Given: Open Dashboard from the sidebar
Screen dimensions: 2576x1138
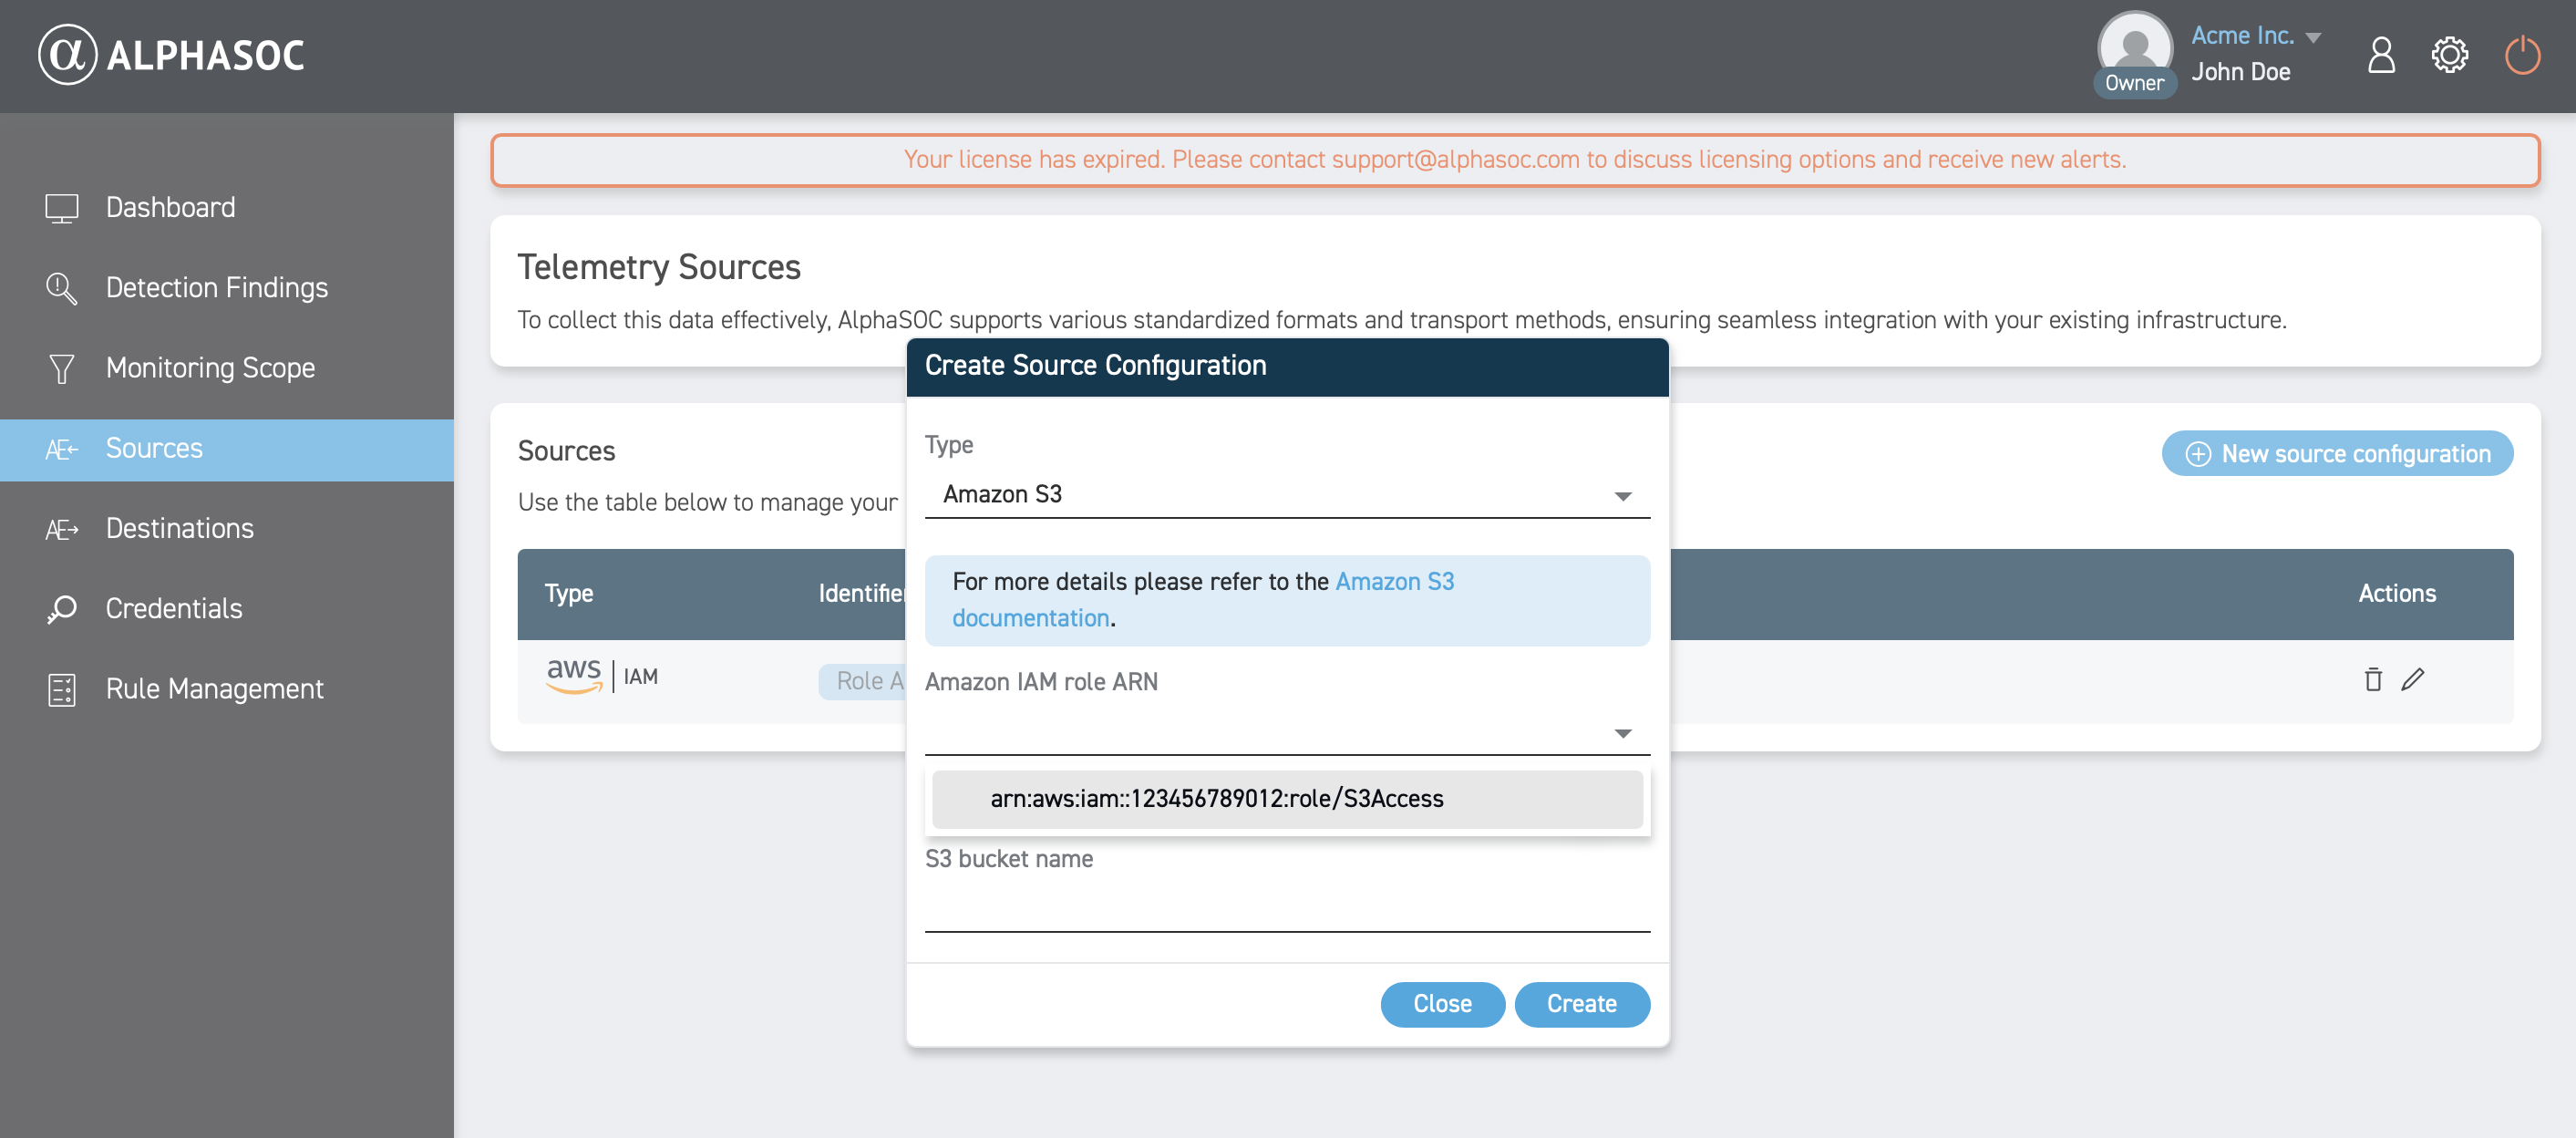Looking at the screenshot, I should pos(170,207).
